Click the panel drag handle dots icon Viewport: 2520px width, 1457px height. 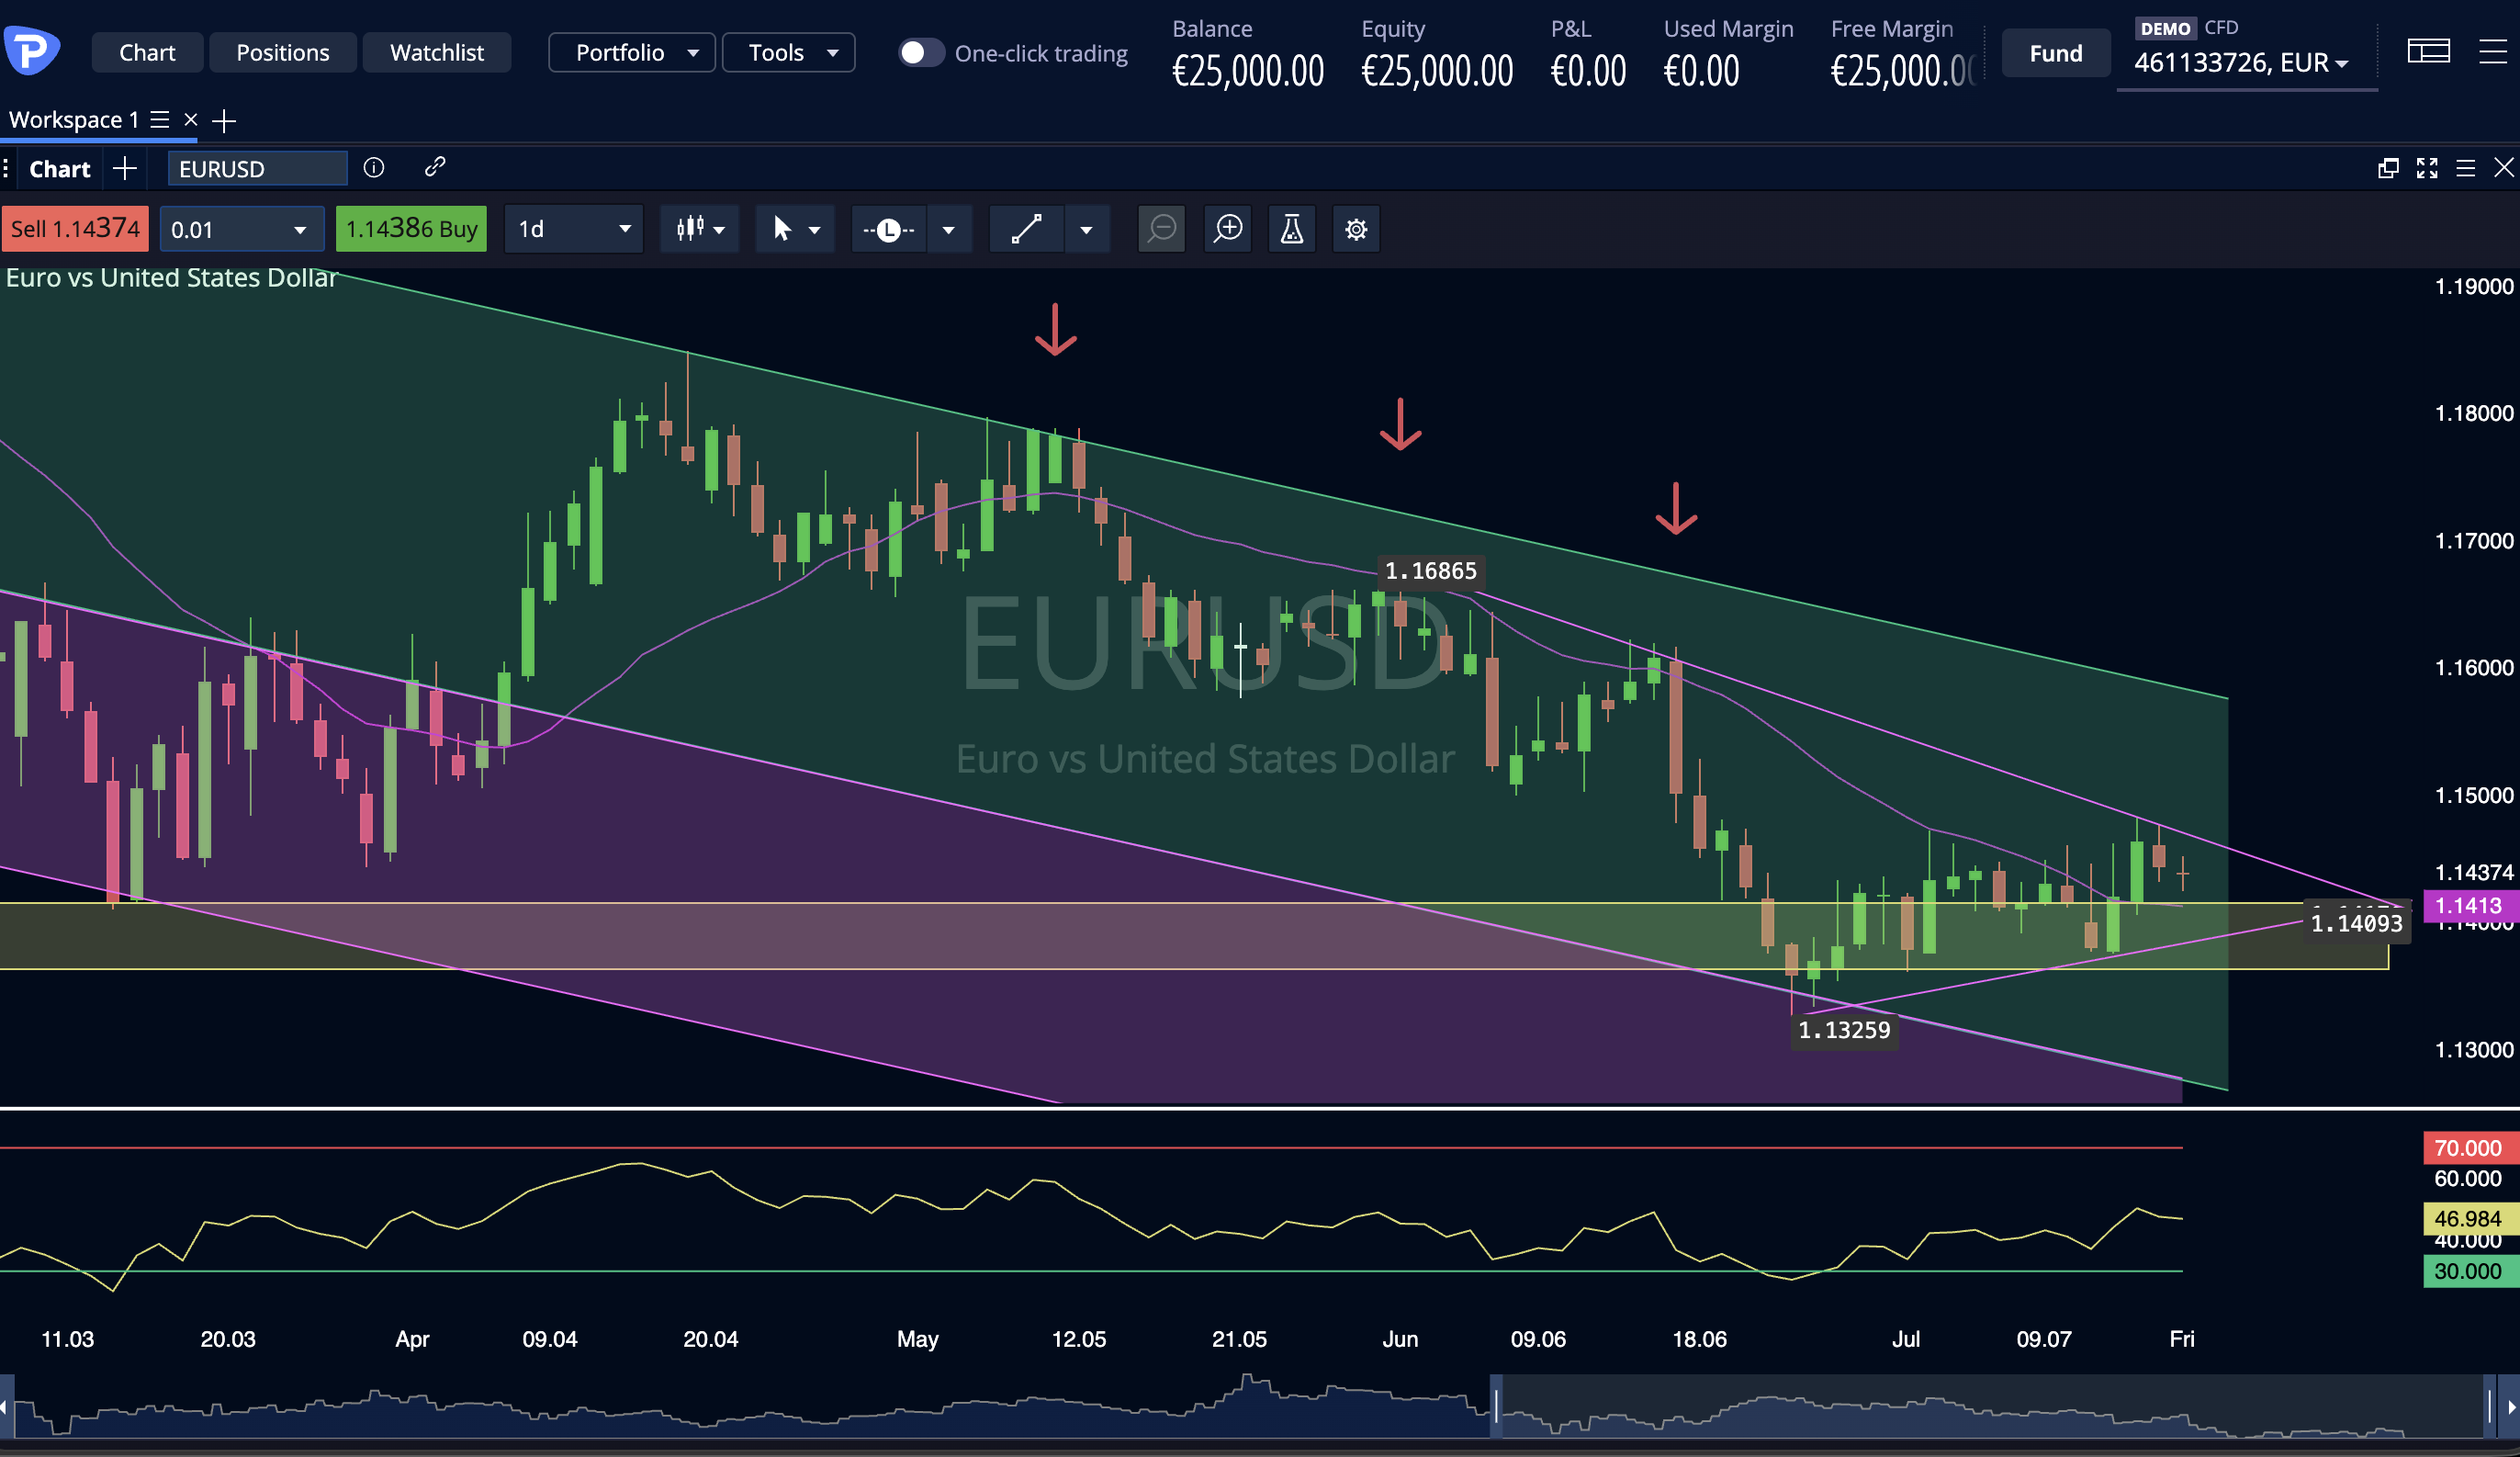[x=6, y=168]
